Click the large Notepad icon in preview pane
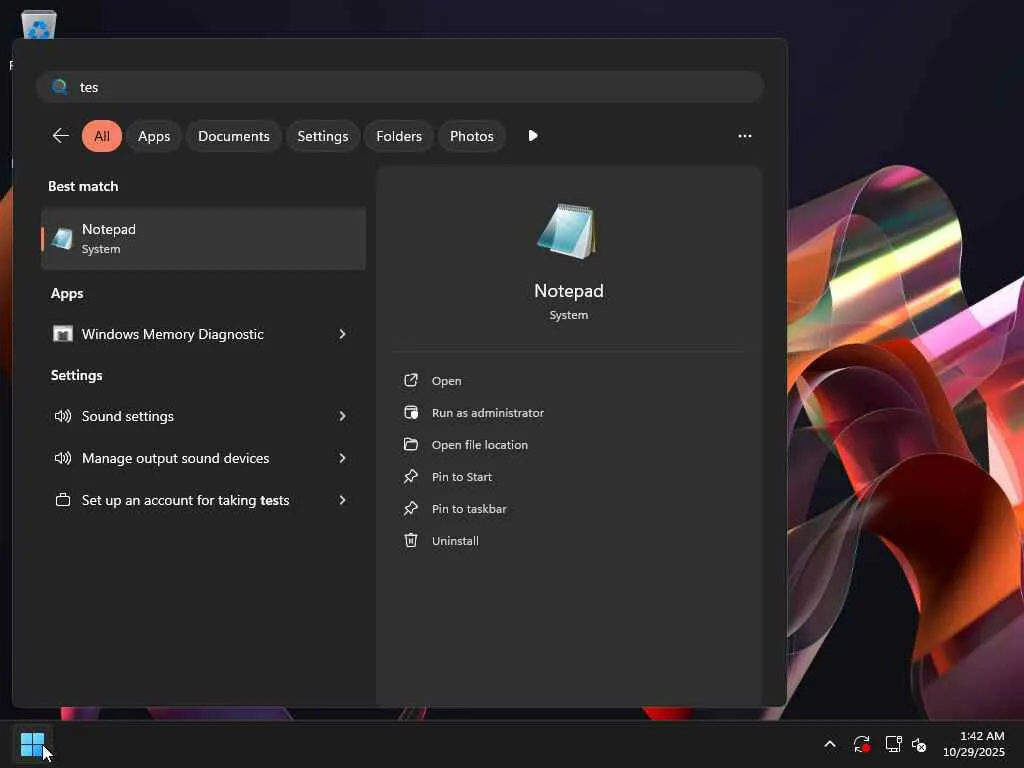This screenshot has width=1024, height=768. coord(567,231)
